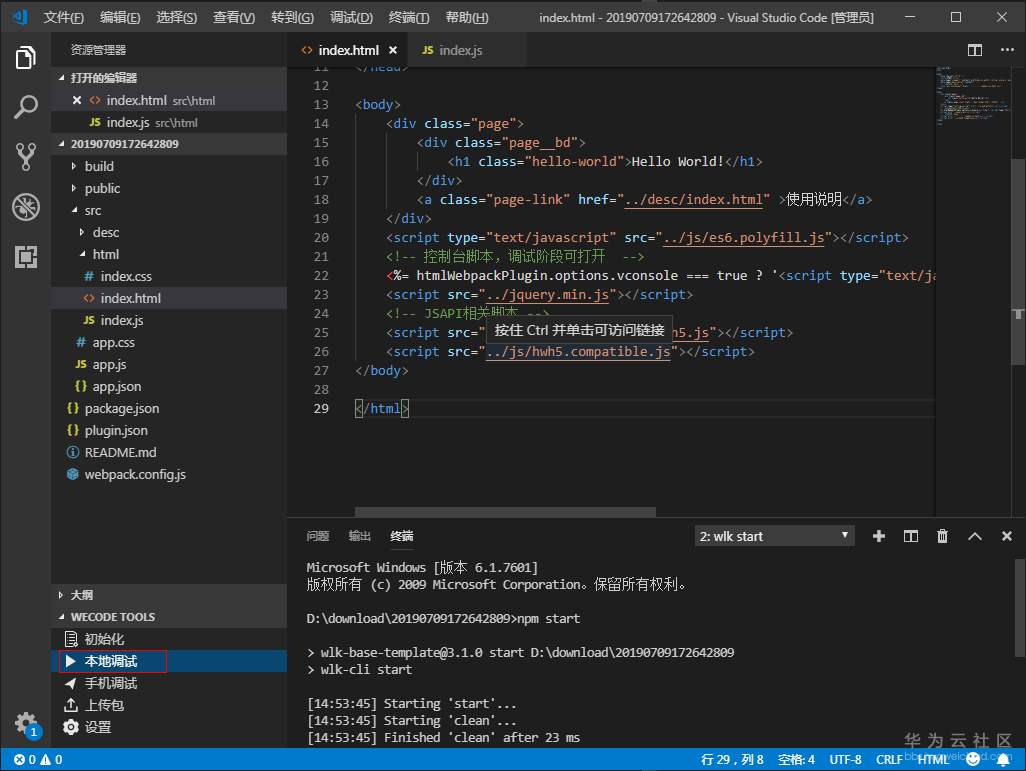Image resolution: width=1026 pixels, height=771 pixels.
Task: Expand the build folder
Action: pos(99,166)
